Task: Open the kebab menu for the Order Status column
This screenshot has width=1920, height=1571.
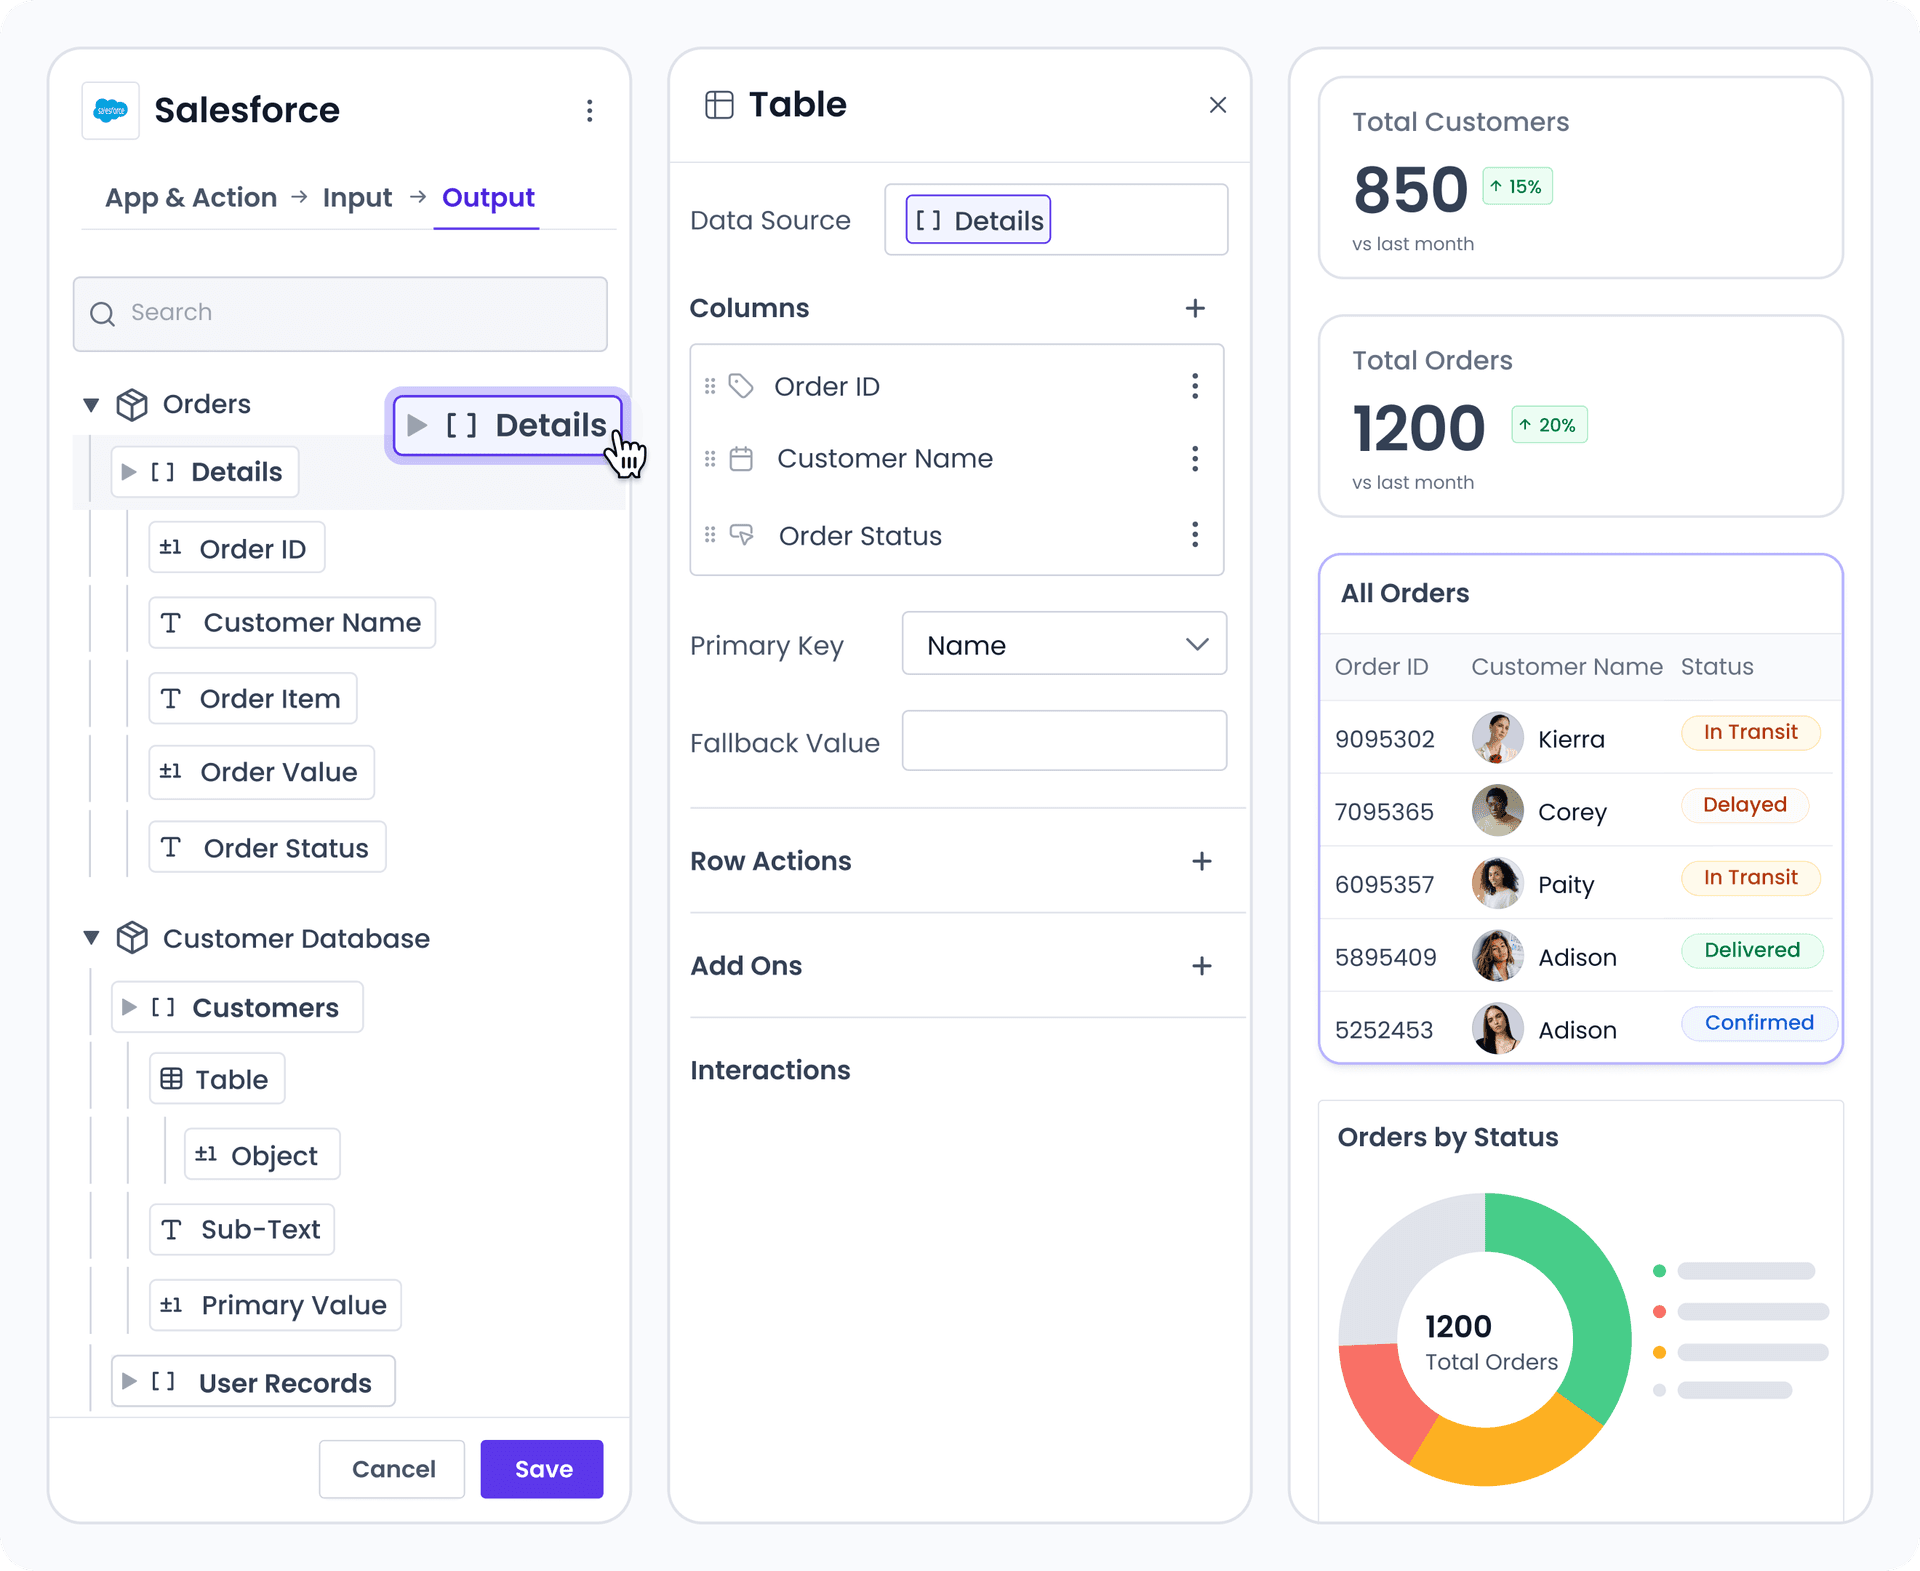Action: click(1195, 535)
